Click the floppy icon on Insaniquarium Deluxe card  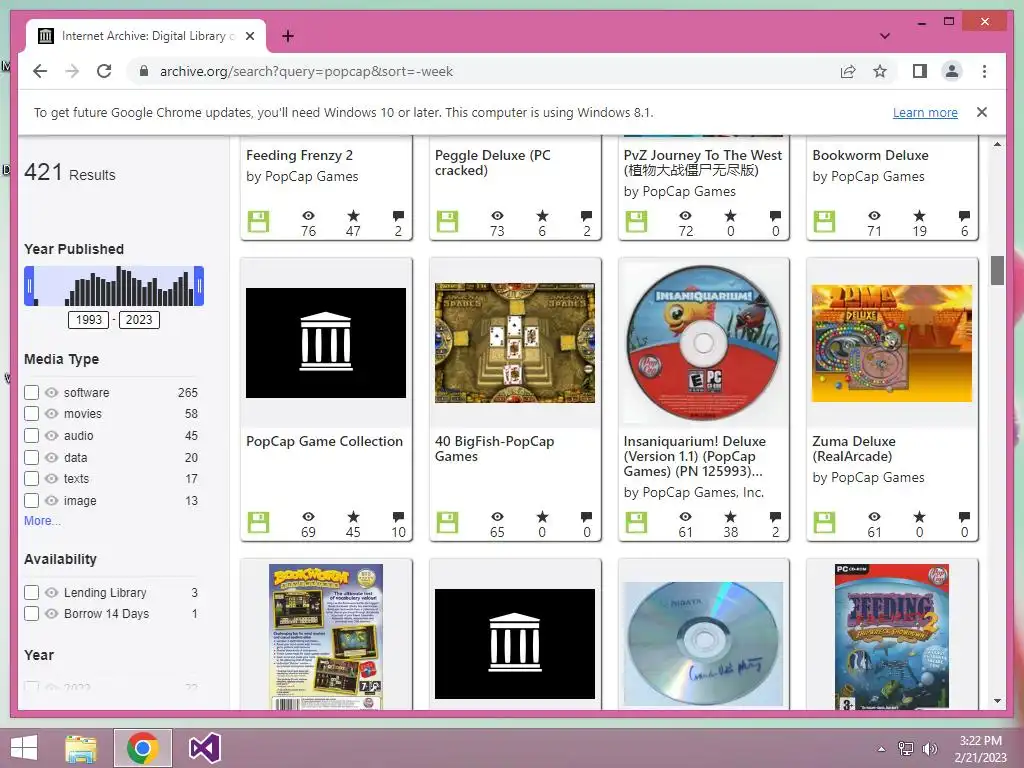pyautogui.click(x=636, y=522)
